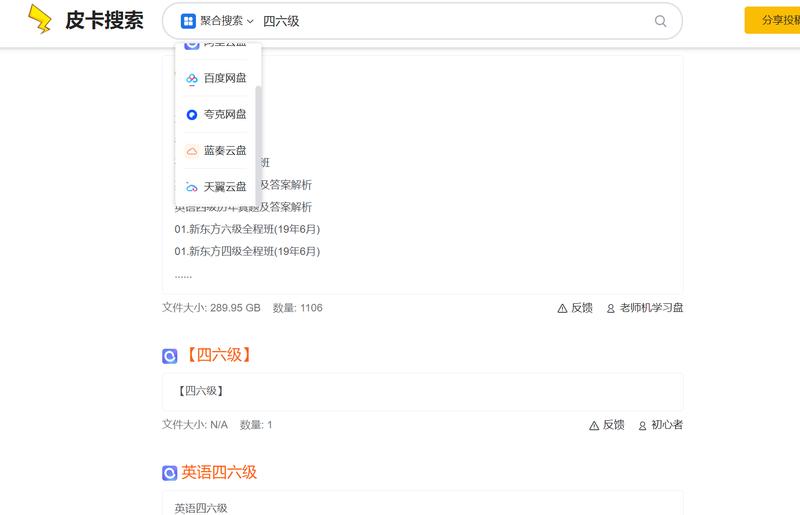
Task: Click the dropdown list scrollbar thumb
Action: tap(258, 145)
